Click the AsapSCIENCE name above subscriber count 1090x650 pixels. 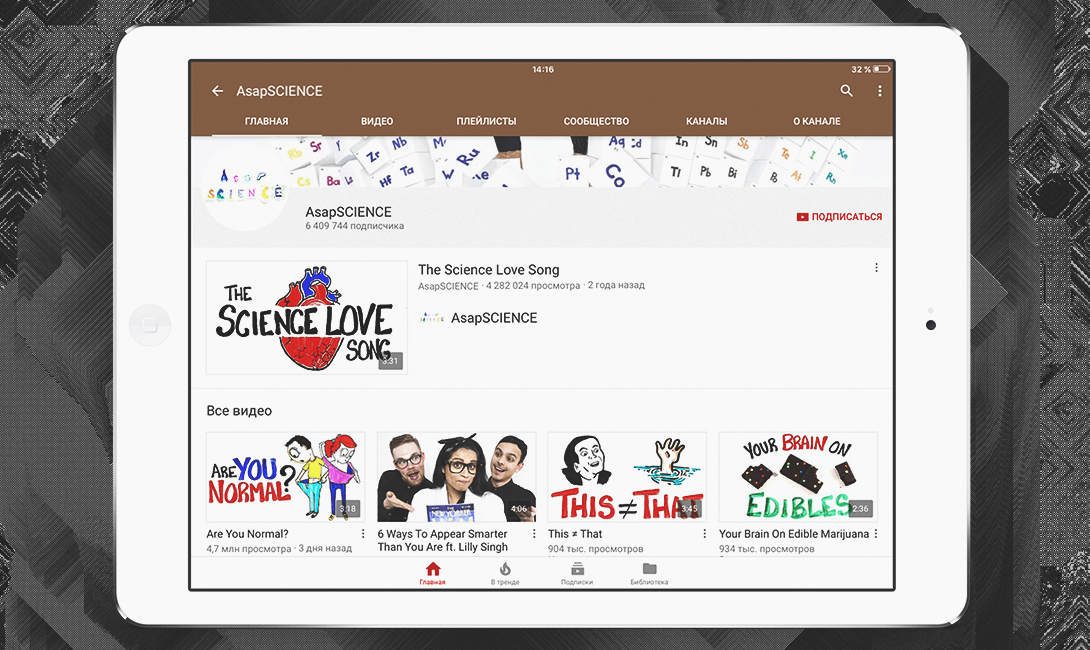(x=348, y=212)
